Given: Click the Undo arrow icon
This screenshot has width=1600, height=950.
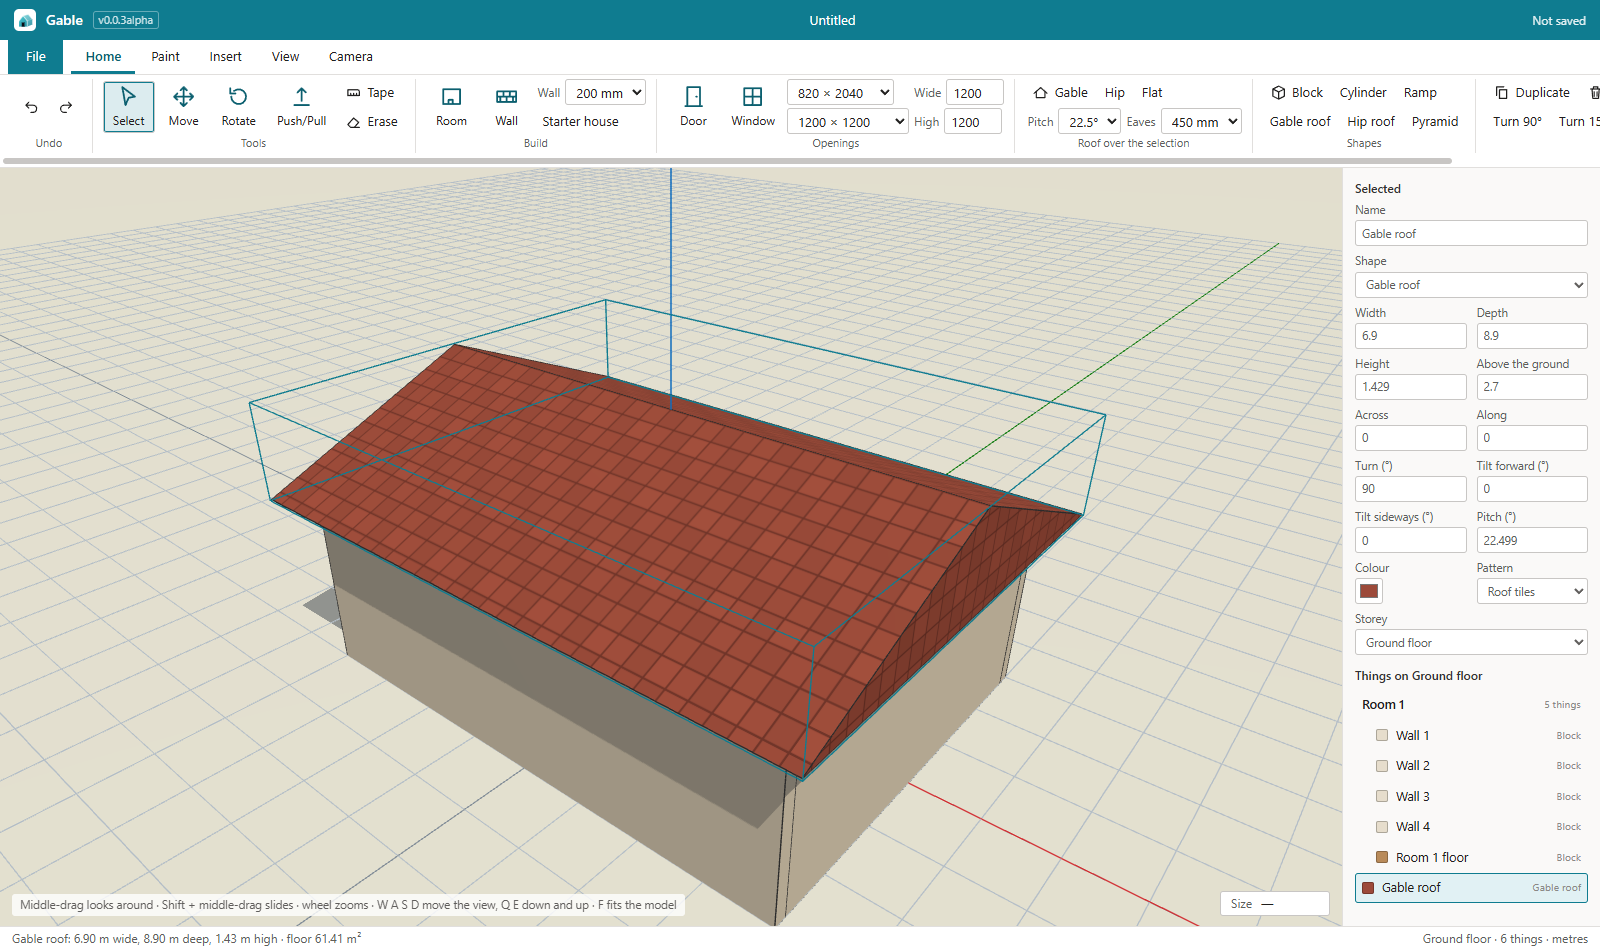Looking at the screenshot, I should coord(32,107).
